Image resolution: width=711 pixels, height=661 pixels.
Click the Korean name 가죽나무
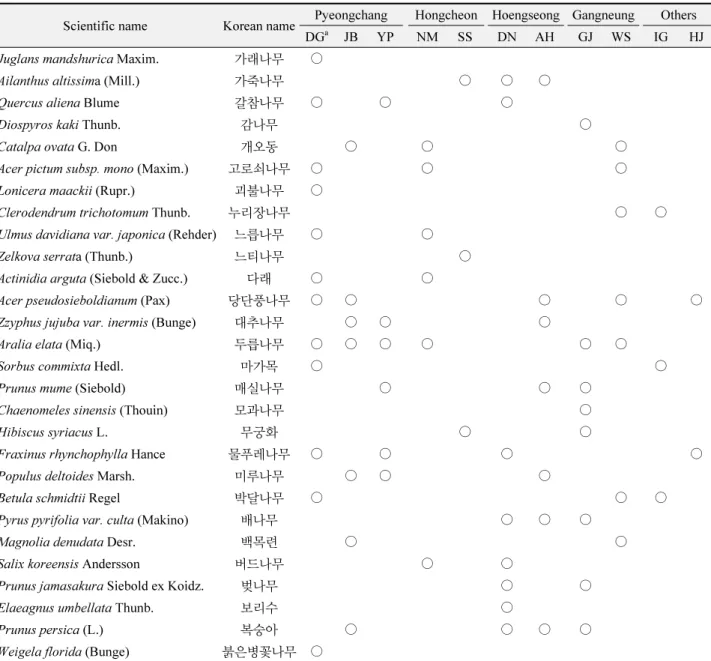259,81
